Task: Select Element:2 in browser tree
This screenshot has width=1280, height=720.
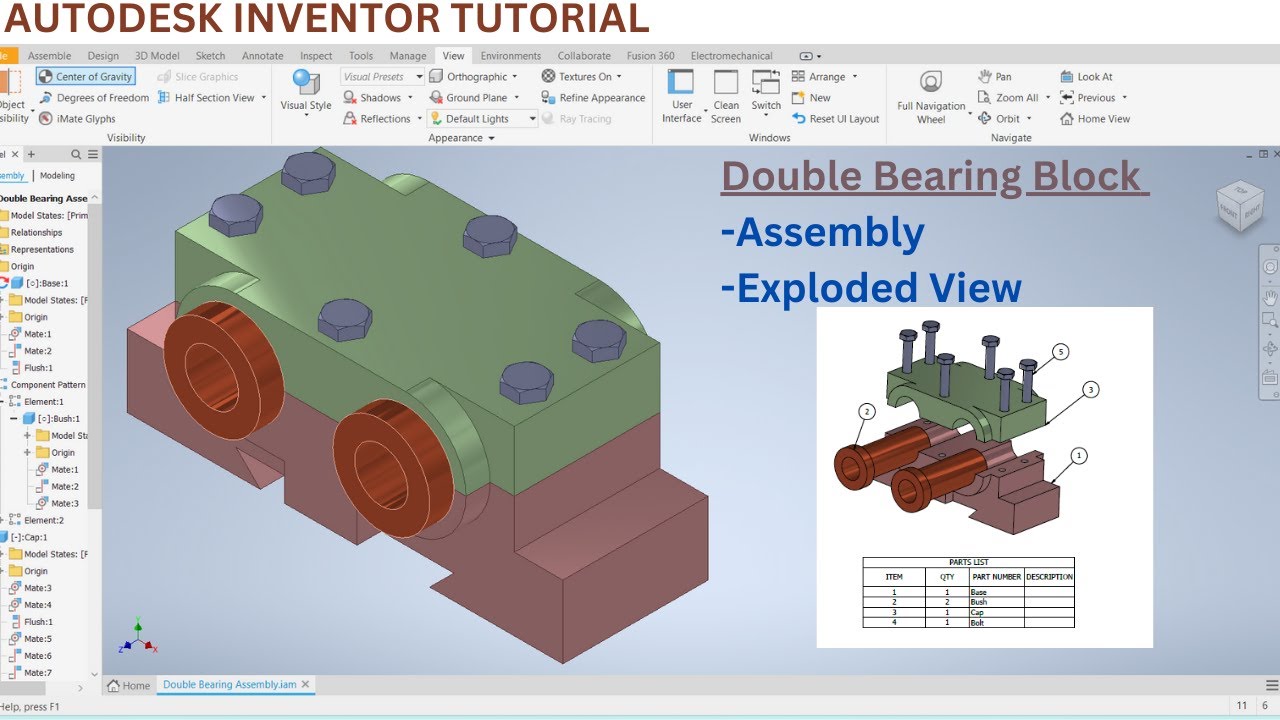Action: point(44,520)
